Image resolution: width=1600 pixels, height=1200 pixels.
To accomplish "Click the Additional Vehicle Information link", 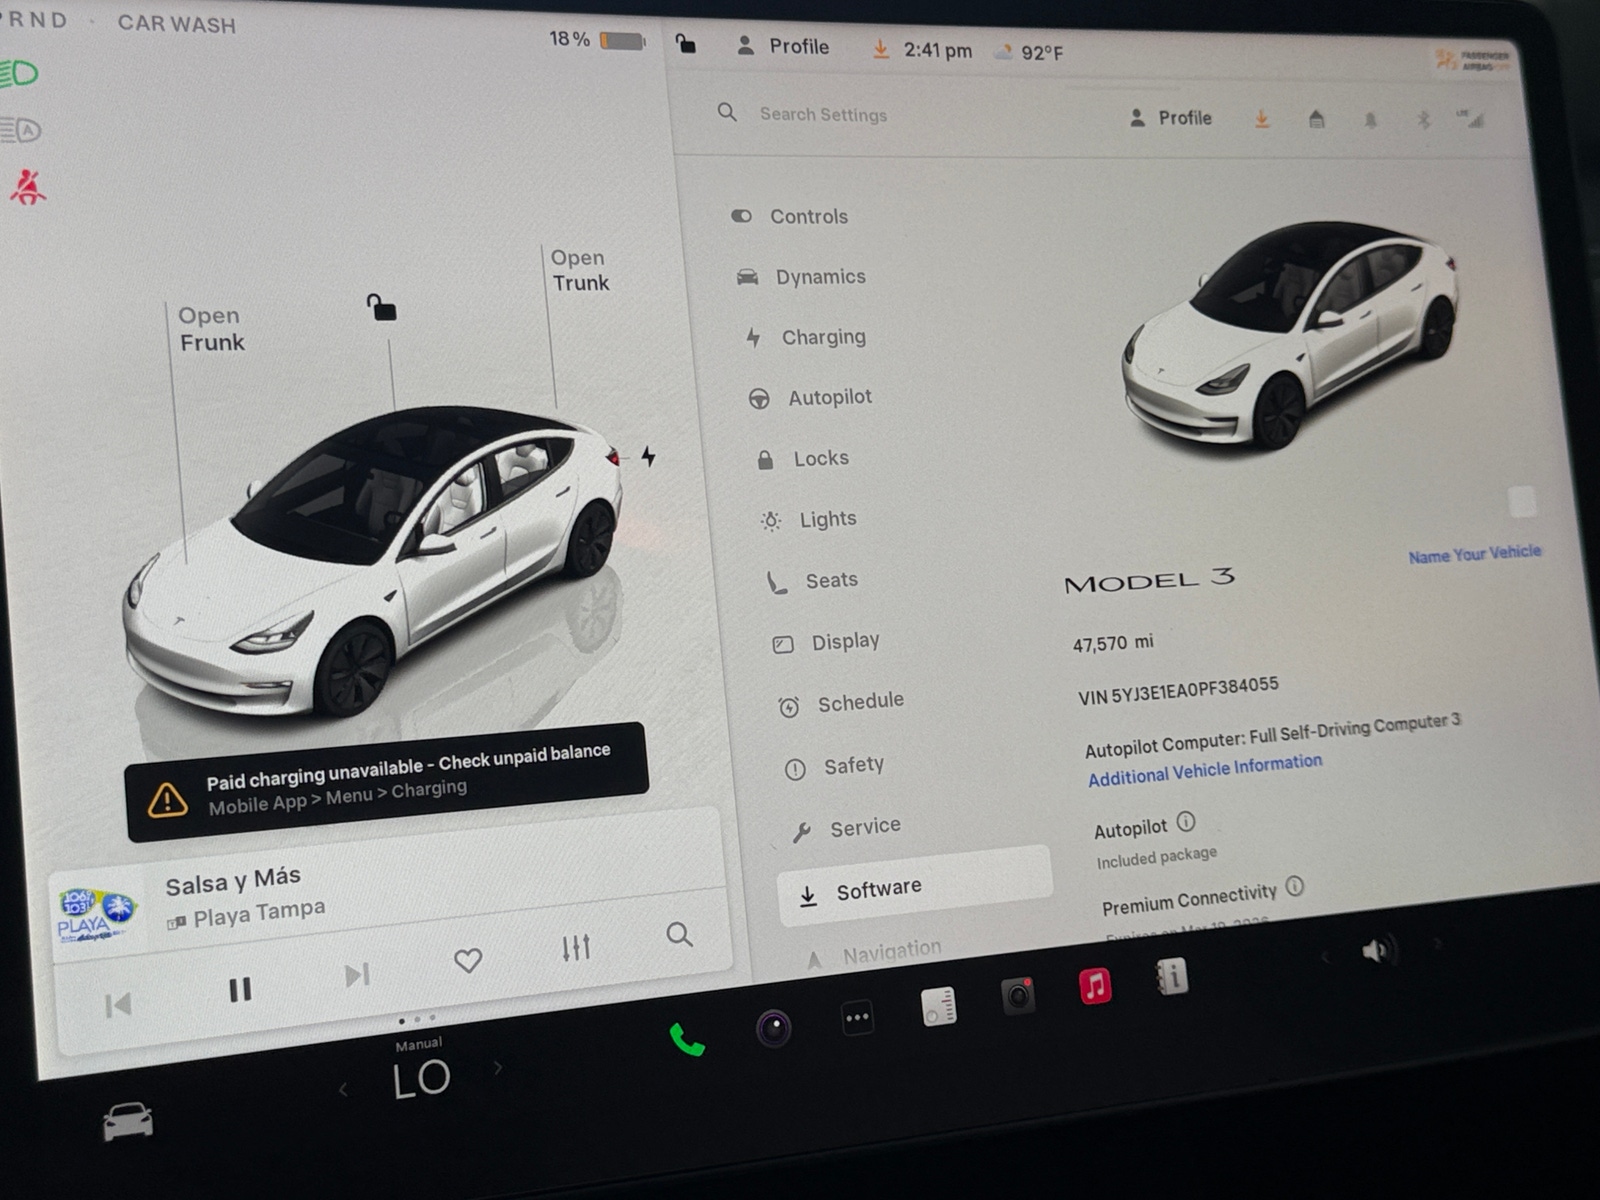I will [1204, 770].
